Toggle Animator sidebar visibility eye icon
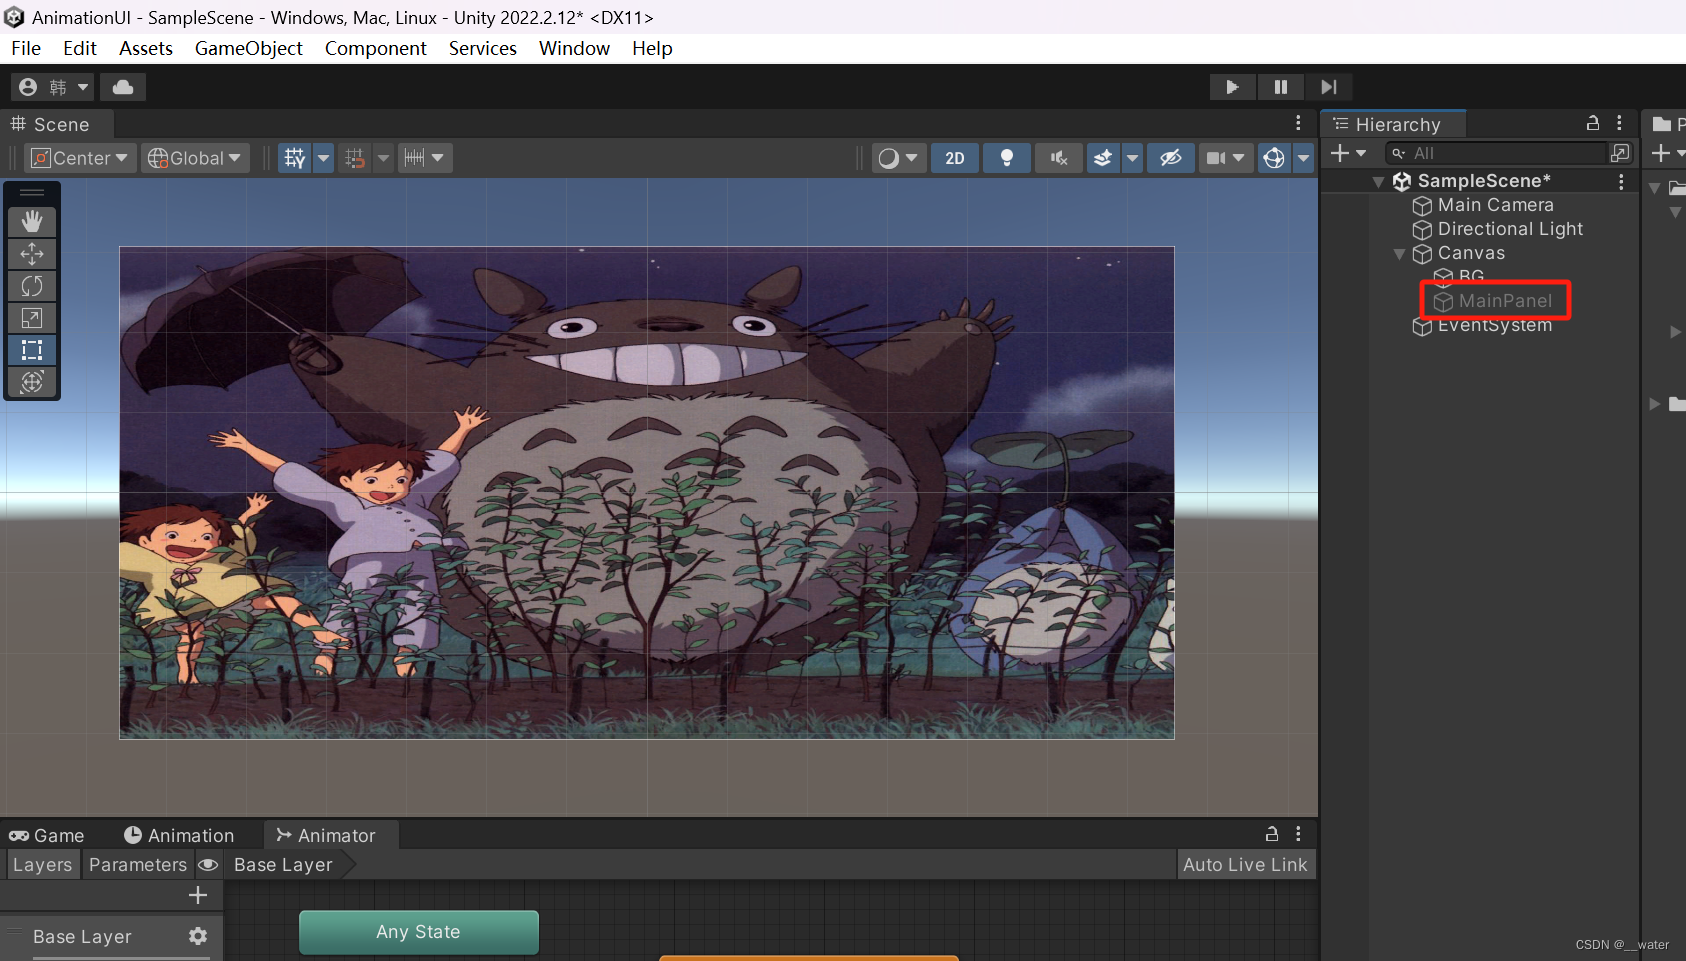 coord(208,865)
